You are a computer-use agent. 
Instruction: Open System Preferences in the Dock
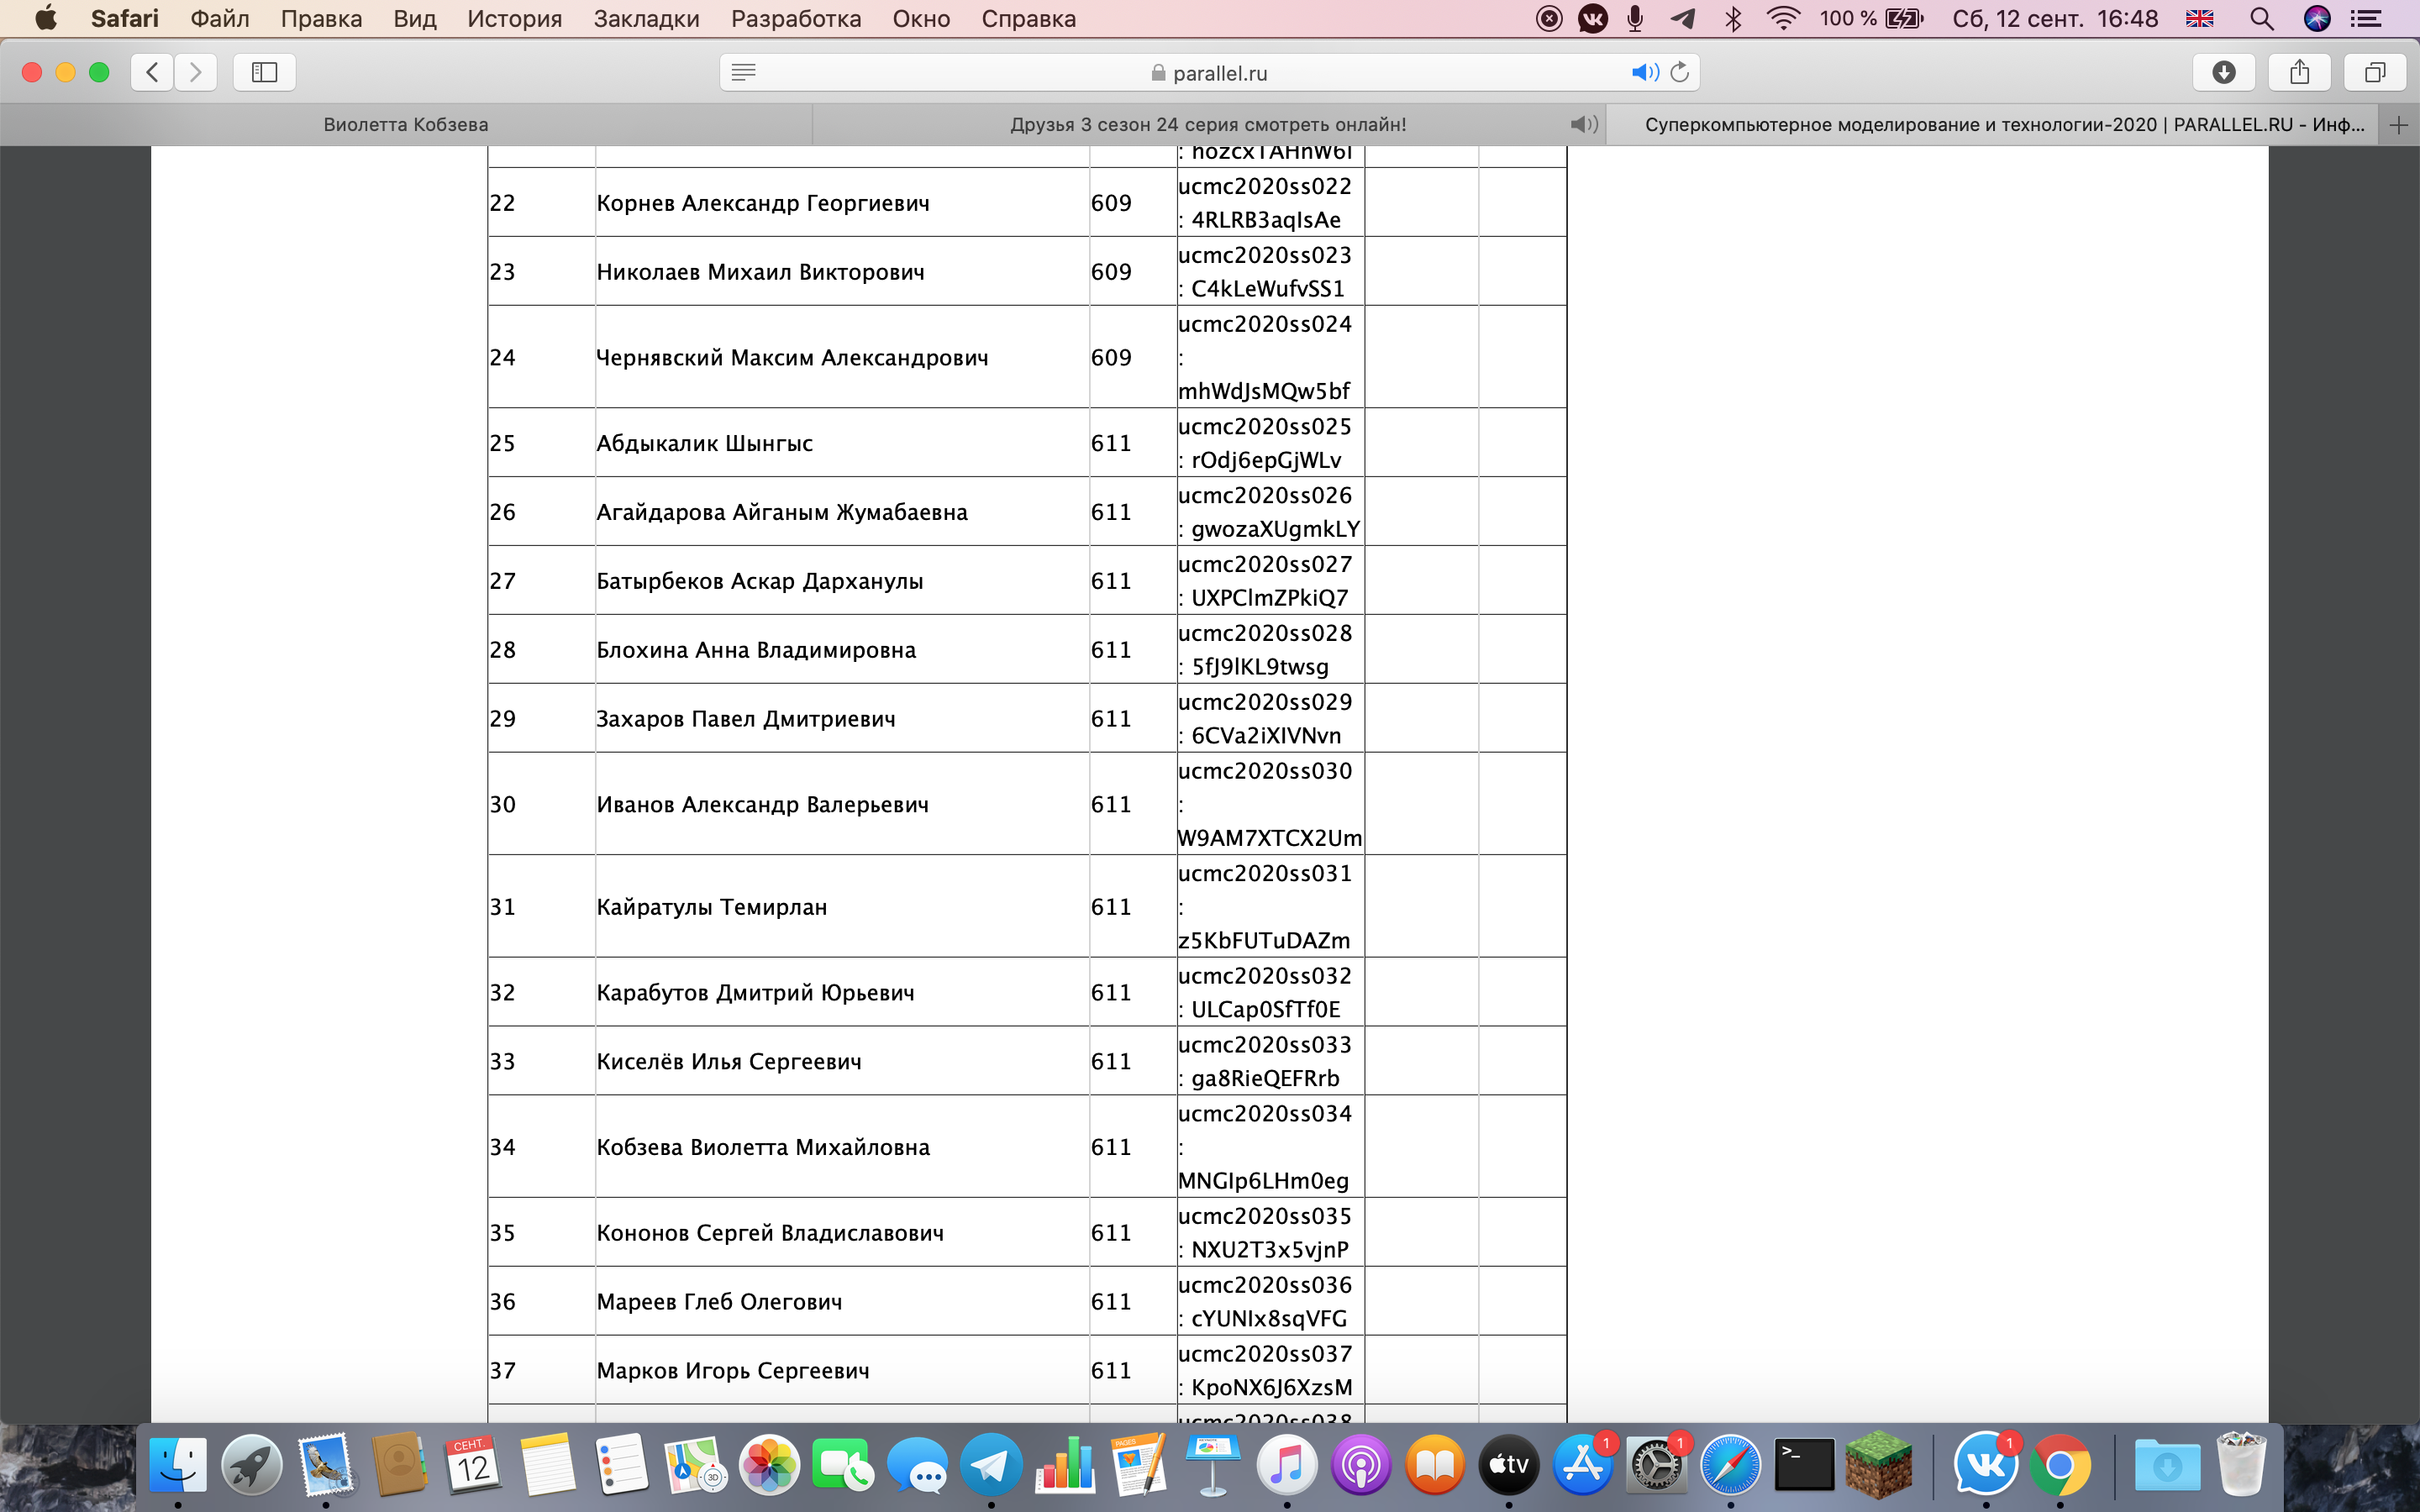pos(1657,1464)
